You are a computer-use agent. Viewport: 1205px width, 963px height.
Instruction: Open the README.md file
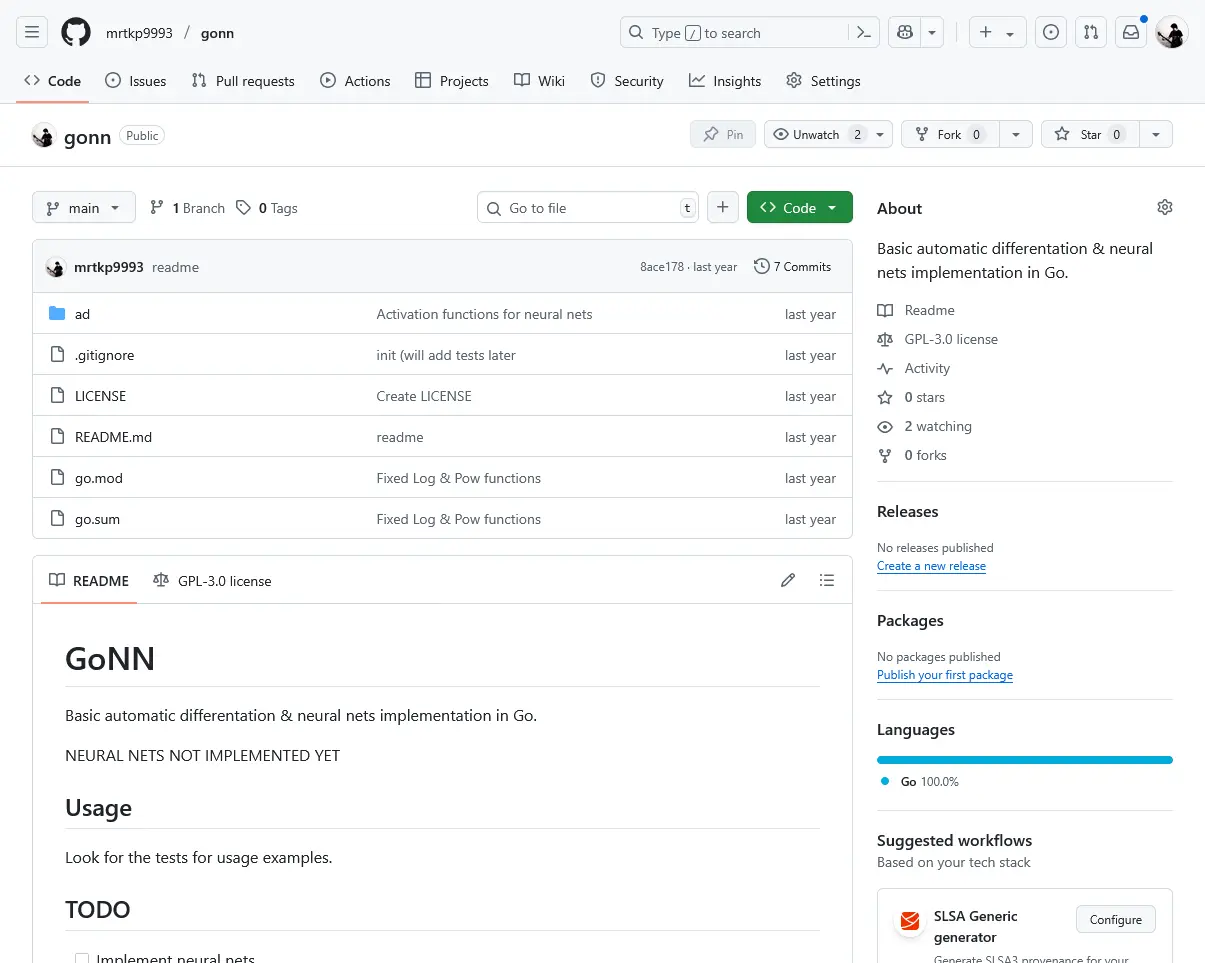pyautogui.click(x=113, y=437)
